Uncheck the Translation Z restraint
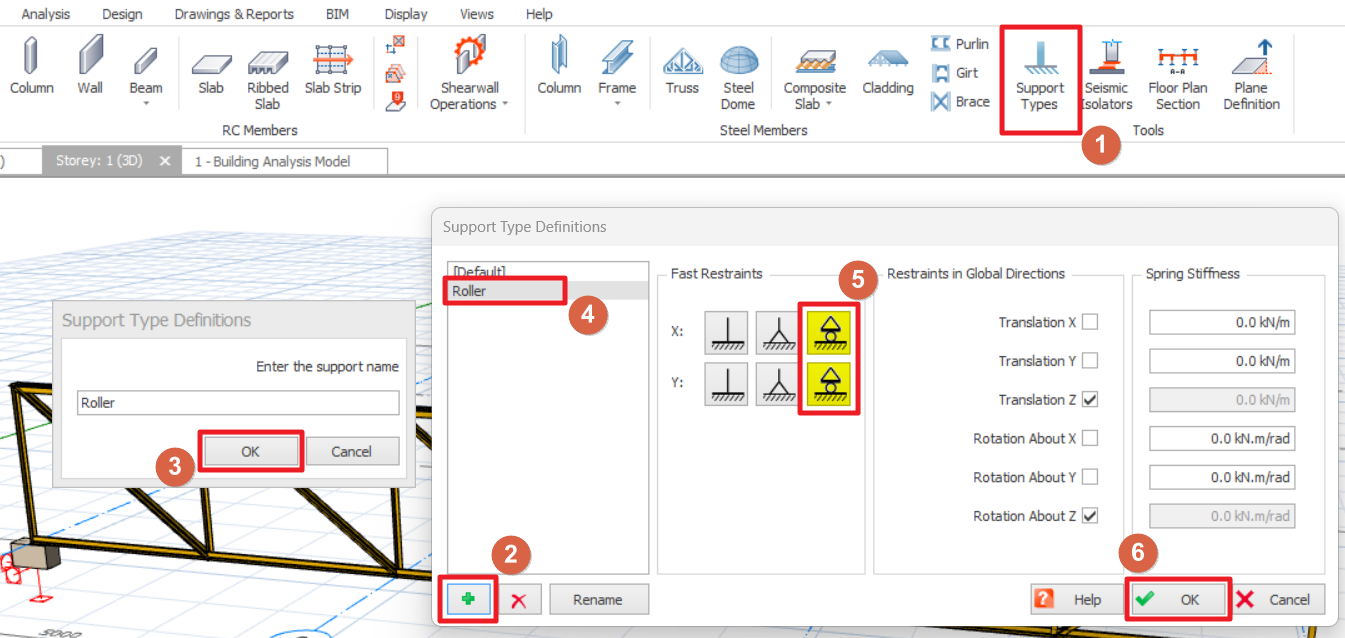 1090,400
